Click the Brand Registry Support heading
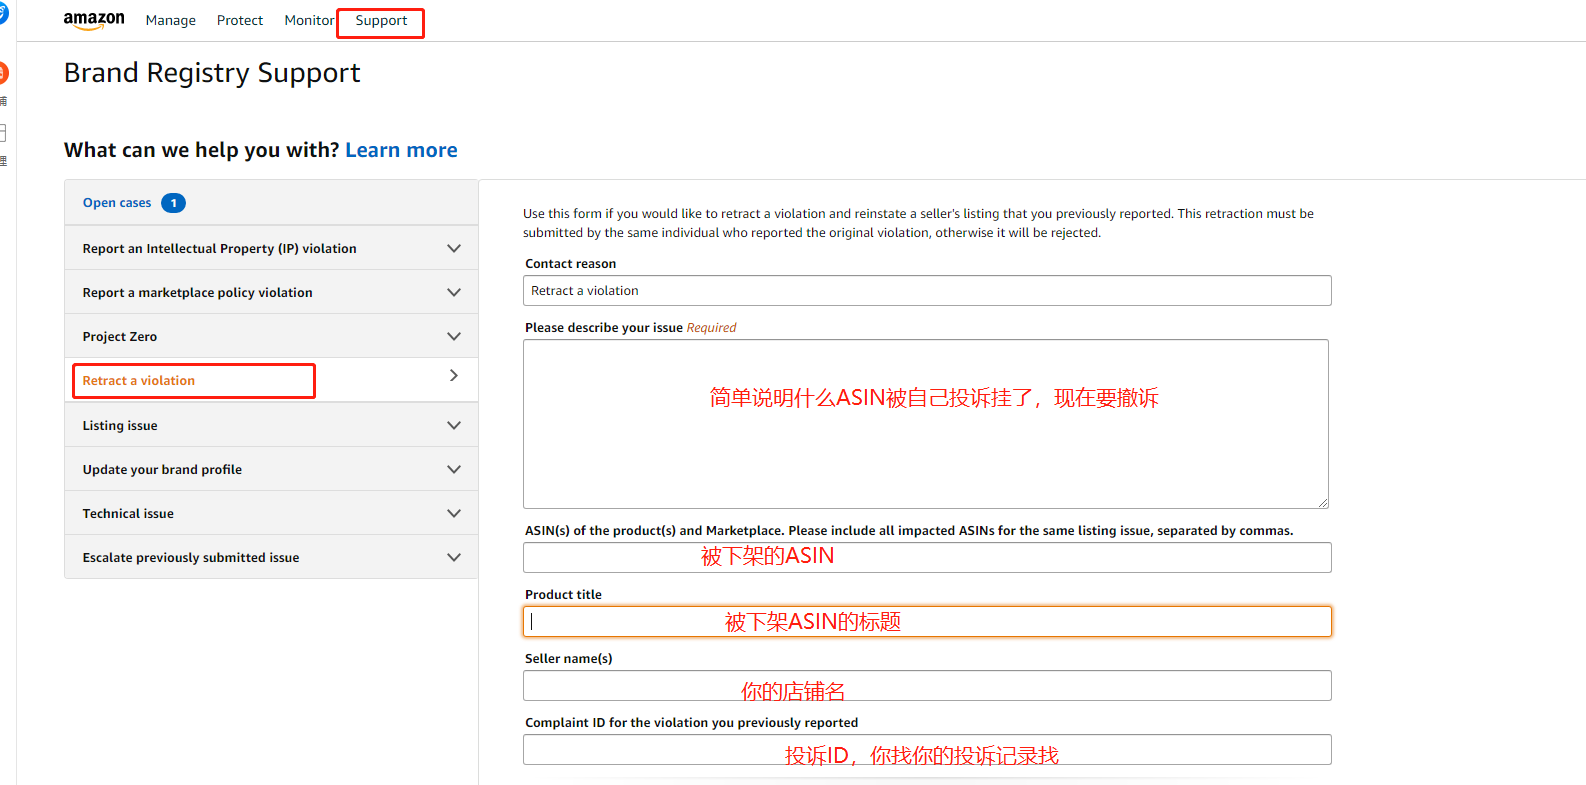 tap(212, 73)
